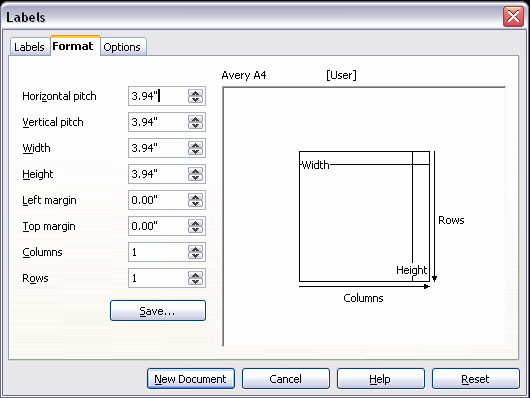Create labels with New Document button
Image resolution: width=530 pixels, height=398 pixels.
[191, 379]
